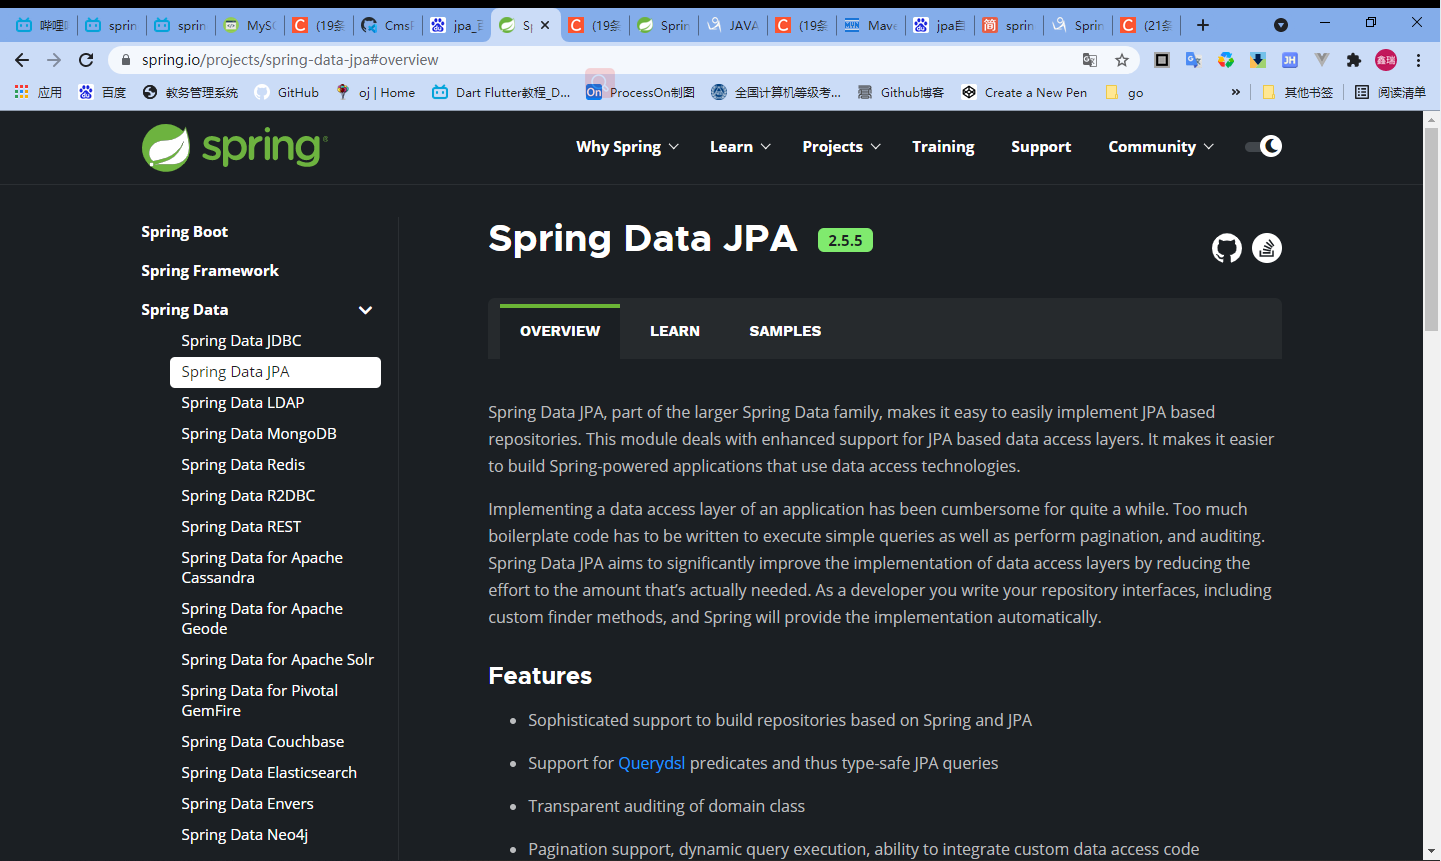The height and width of the screenshot is (861, 1441).
Task: Click the 2.5.5 version badge
Action: (x=845, y=240)
